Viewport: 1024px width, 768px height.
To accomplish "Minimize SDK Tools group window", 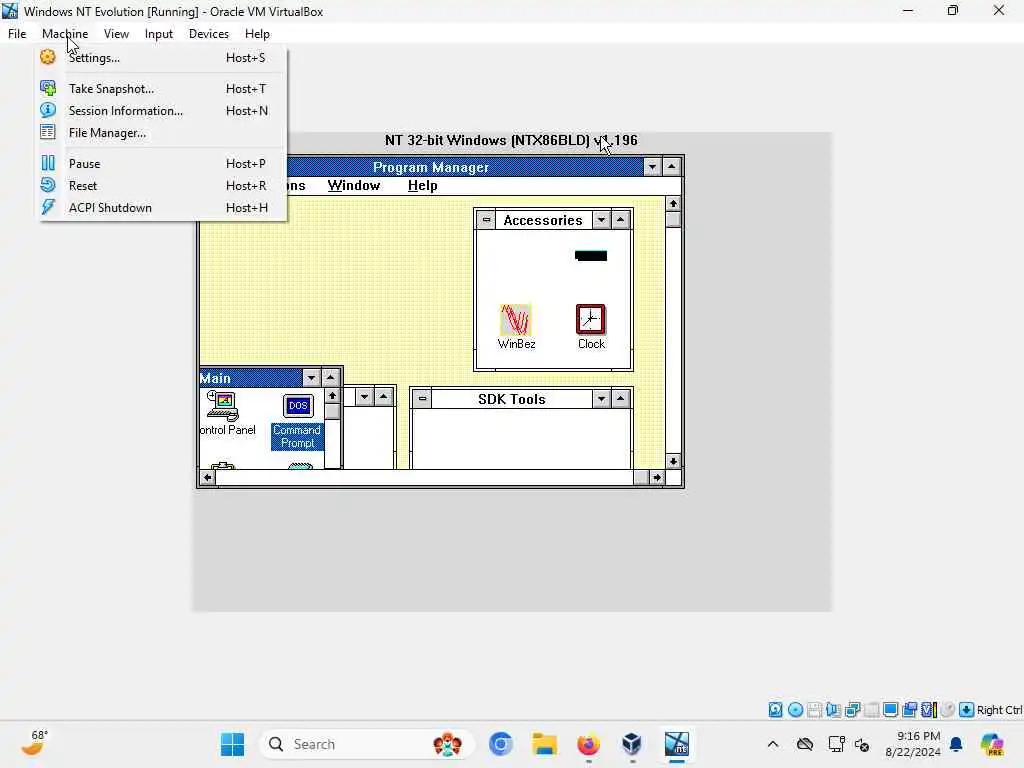I will pos(601,398).
